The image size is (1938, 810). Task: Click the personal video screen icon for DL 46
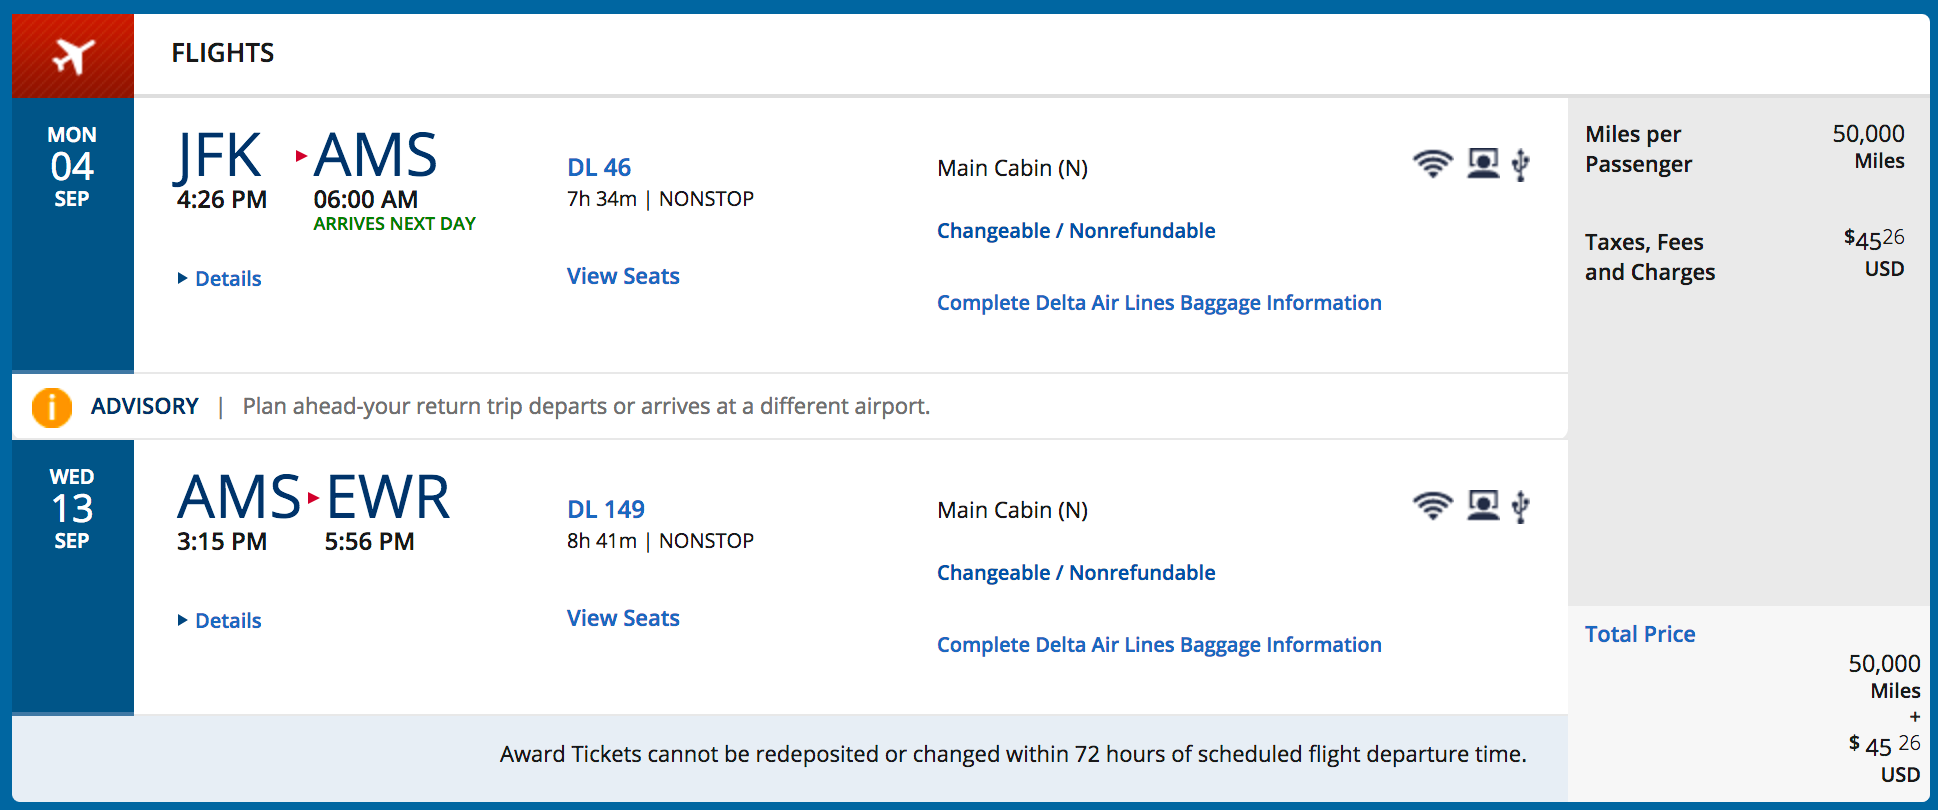point(1483,163)
